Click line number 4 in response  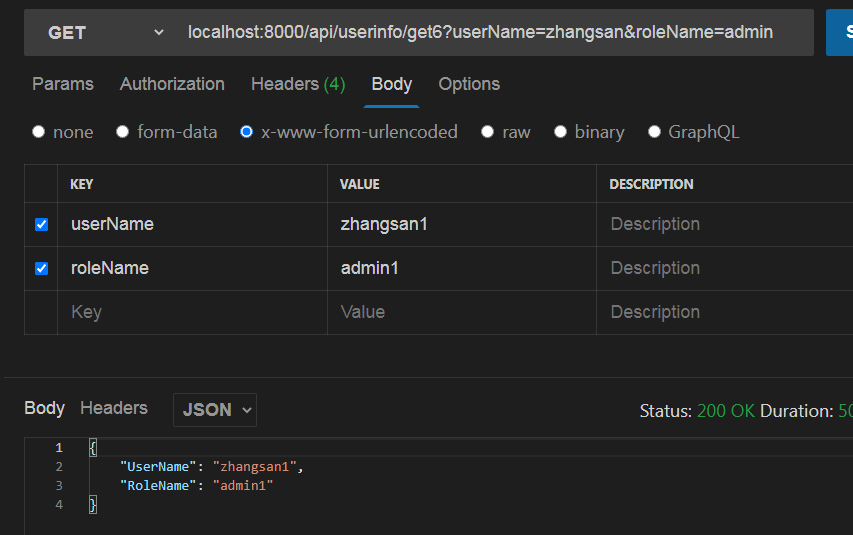(59, 505)
